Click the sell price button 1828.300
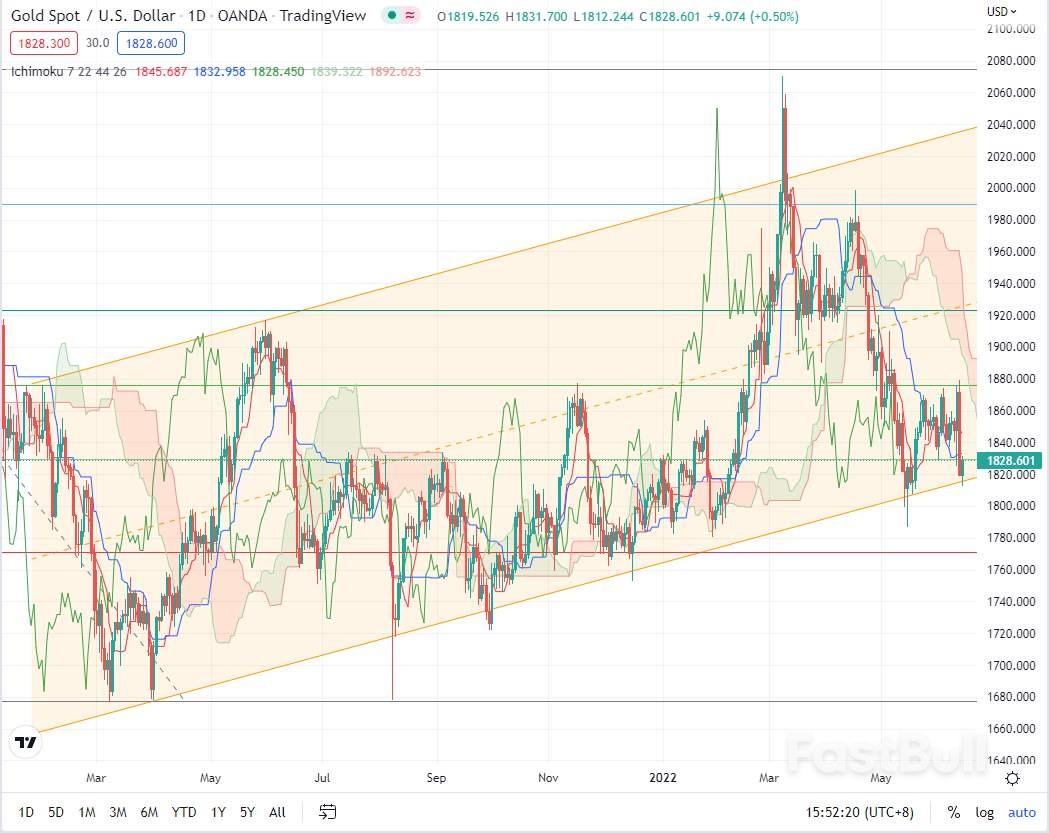Image resolution: width=1049 pixels, height=833 pixels. pos(44,43)
